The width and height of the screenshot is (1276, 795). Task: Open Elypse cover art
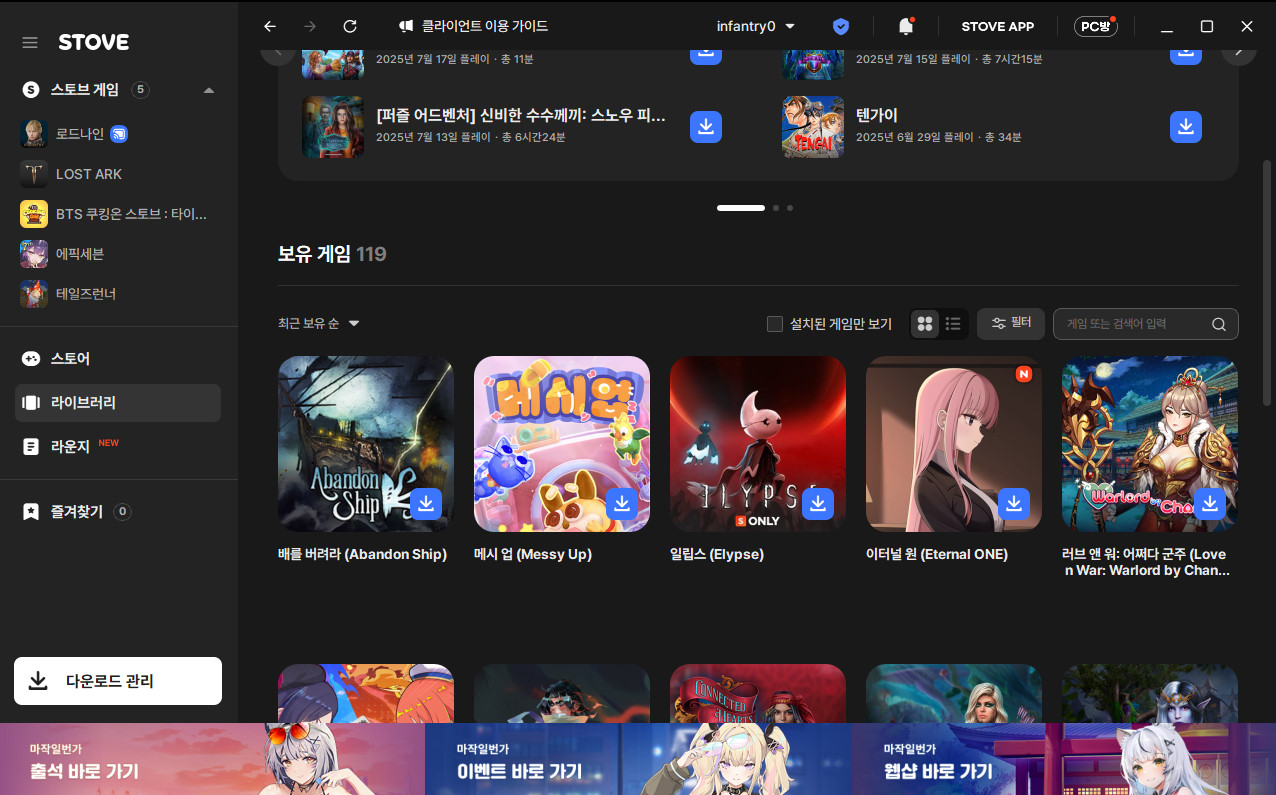coord(758,444)
